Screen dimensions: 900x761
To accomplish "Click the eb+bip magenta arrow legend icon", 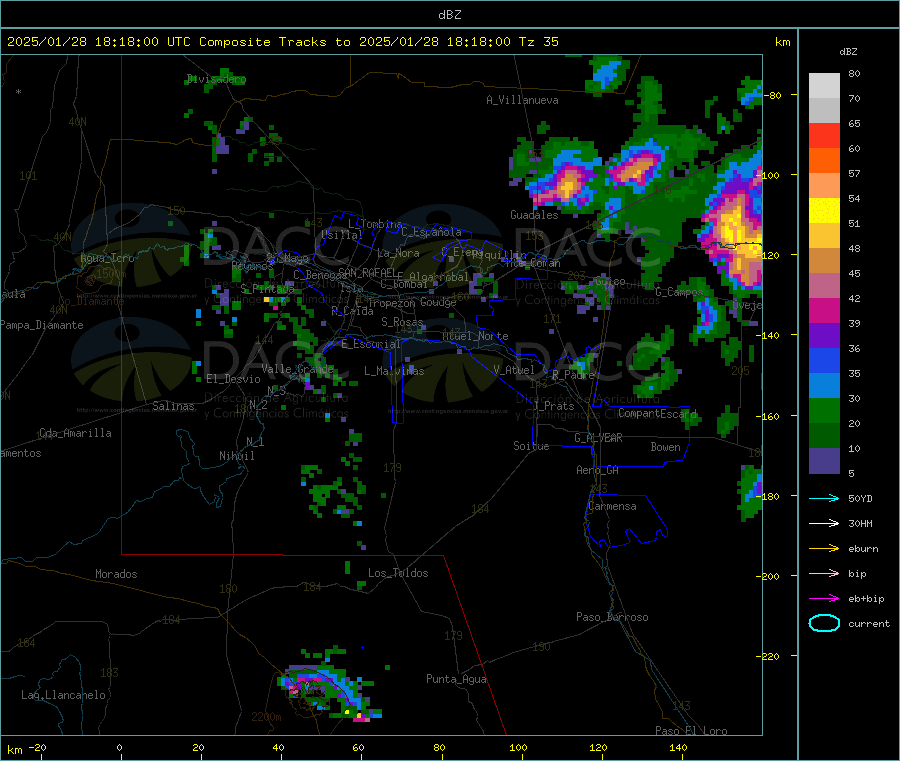I will click(x=824, y=599).
